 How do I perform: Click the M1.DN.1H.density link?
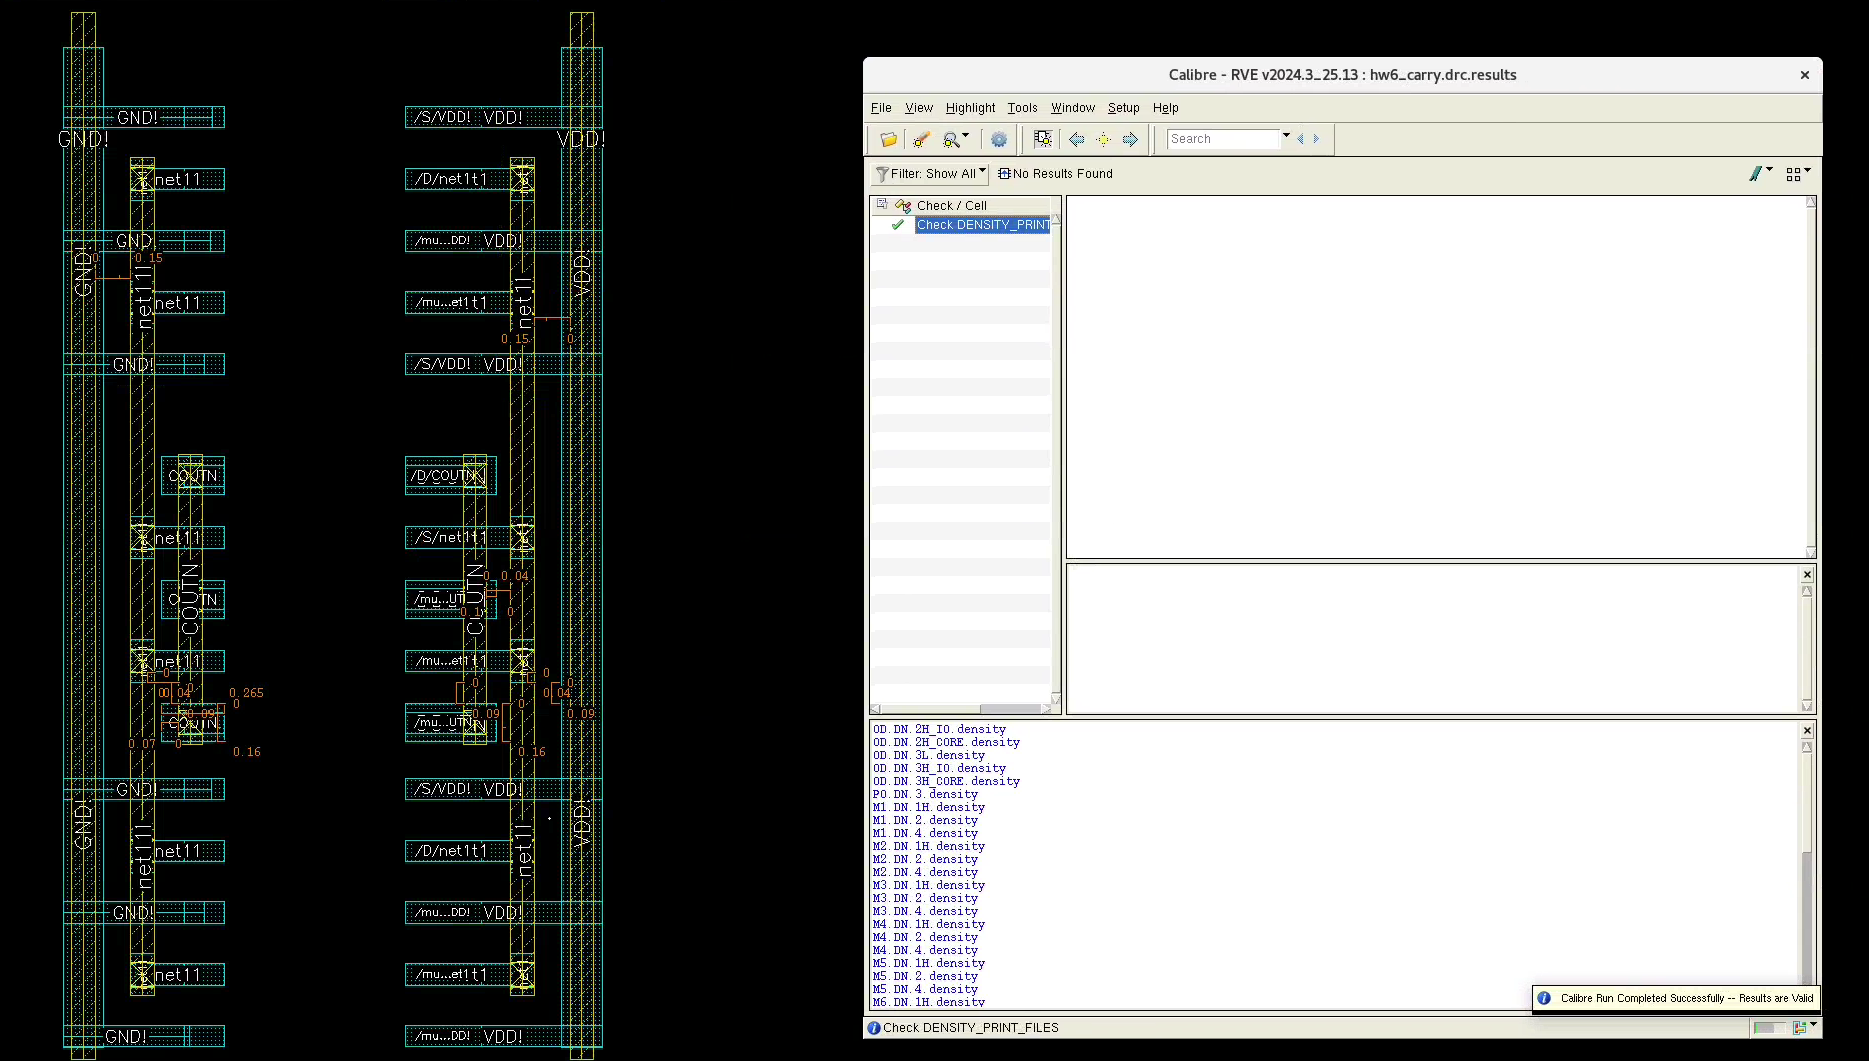[x=928, y=807]
